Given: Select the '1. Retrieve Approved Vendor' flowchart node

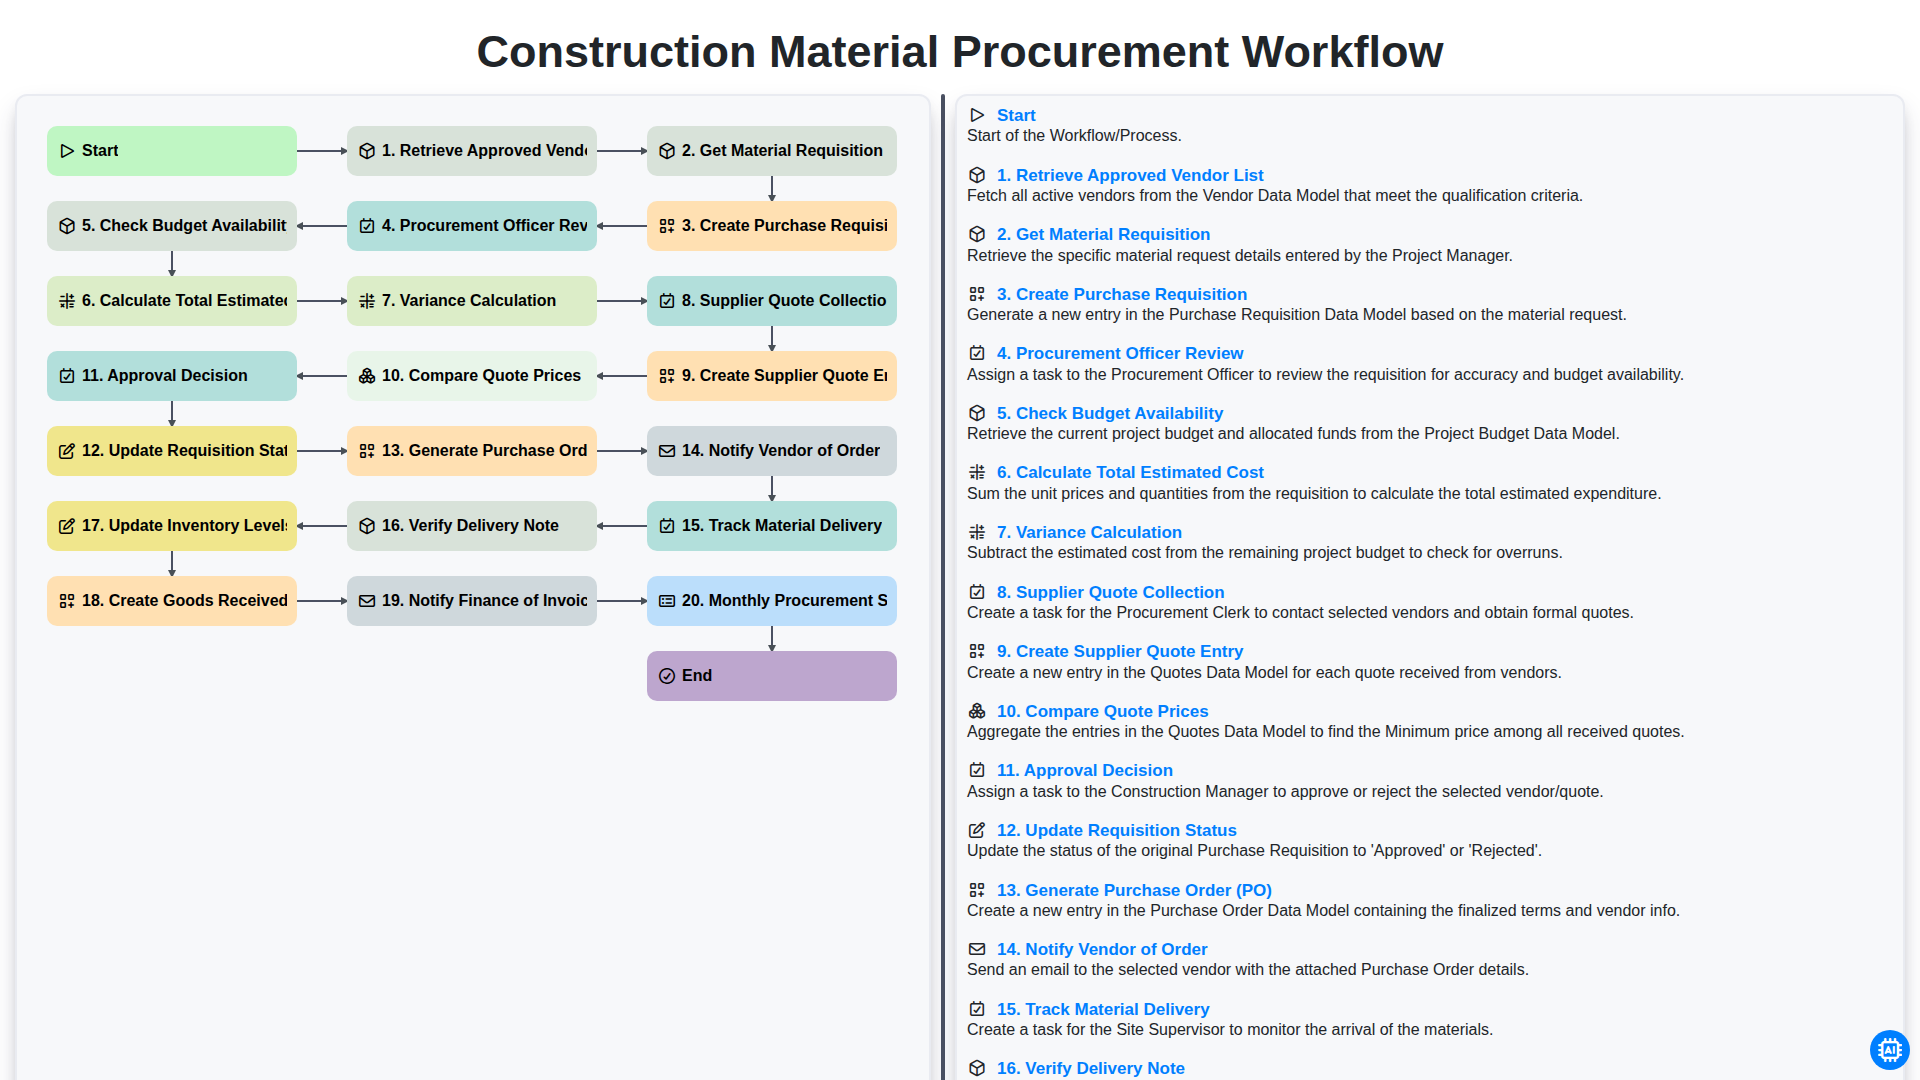Looking at the screenshot, I should click(x=472, y=151).
